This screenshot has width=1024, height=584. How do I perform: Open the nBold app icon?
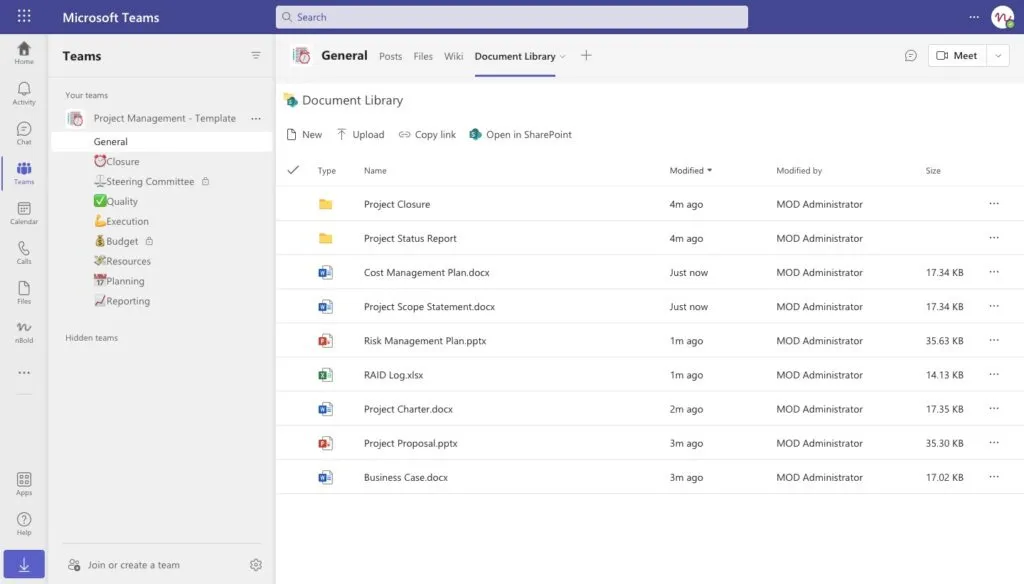coord(24,332)
